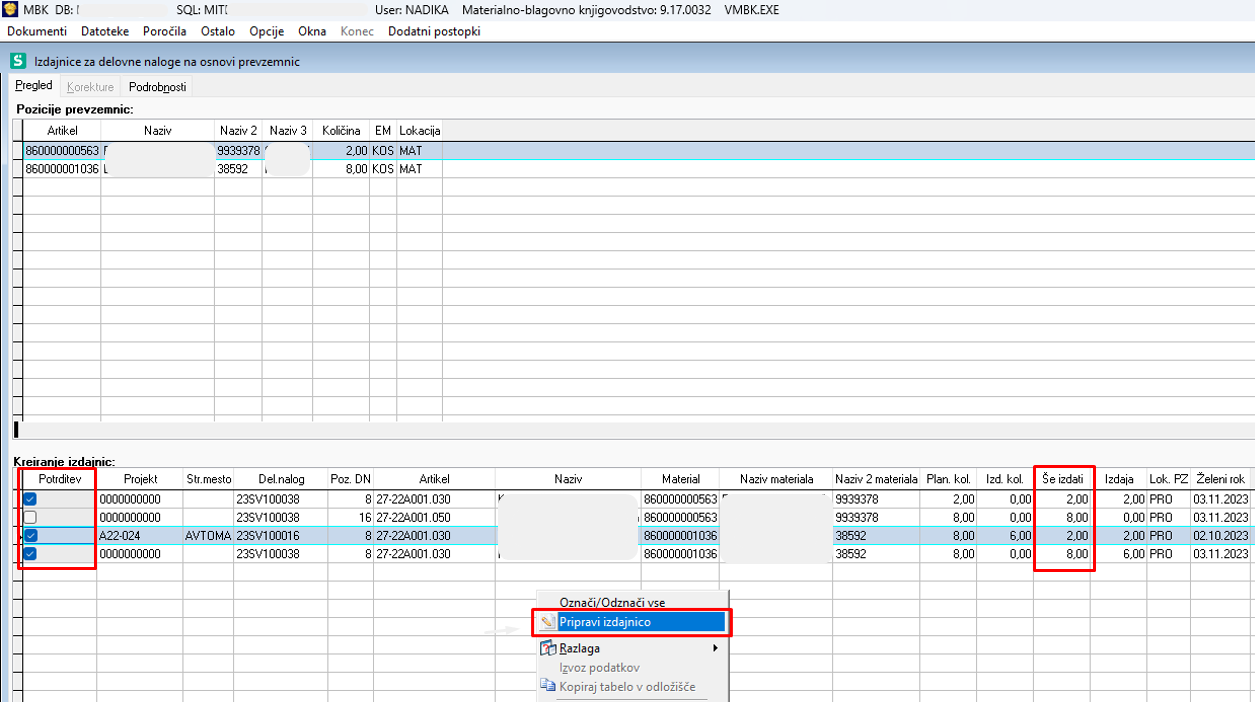Click the Naziv 2 header in upper table
Image resolution: width=1255 pixels, height=702 pixels.
coord(239,131)
